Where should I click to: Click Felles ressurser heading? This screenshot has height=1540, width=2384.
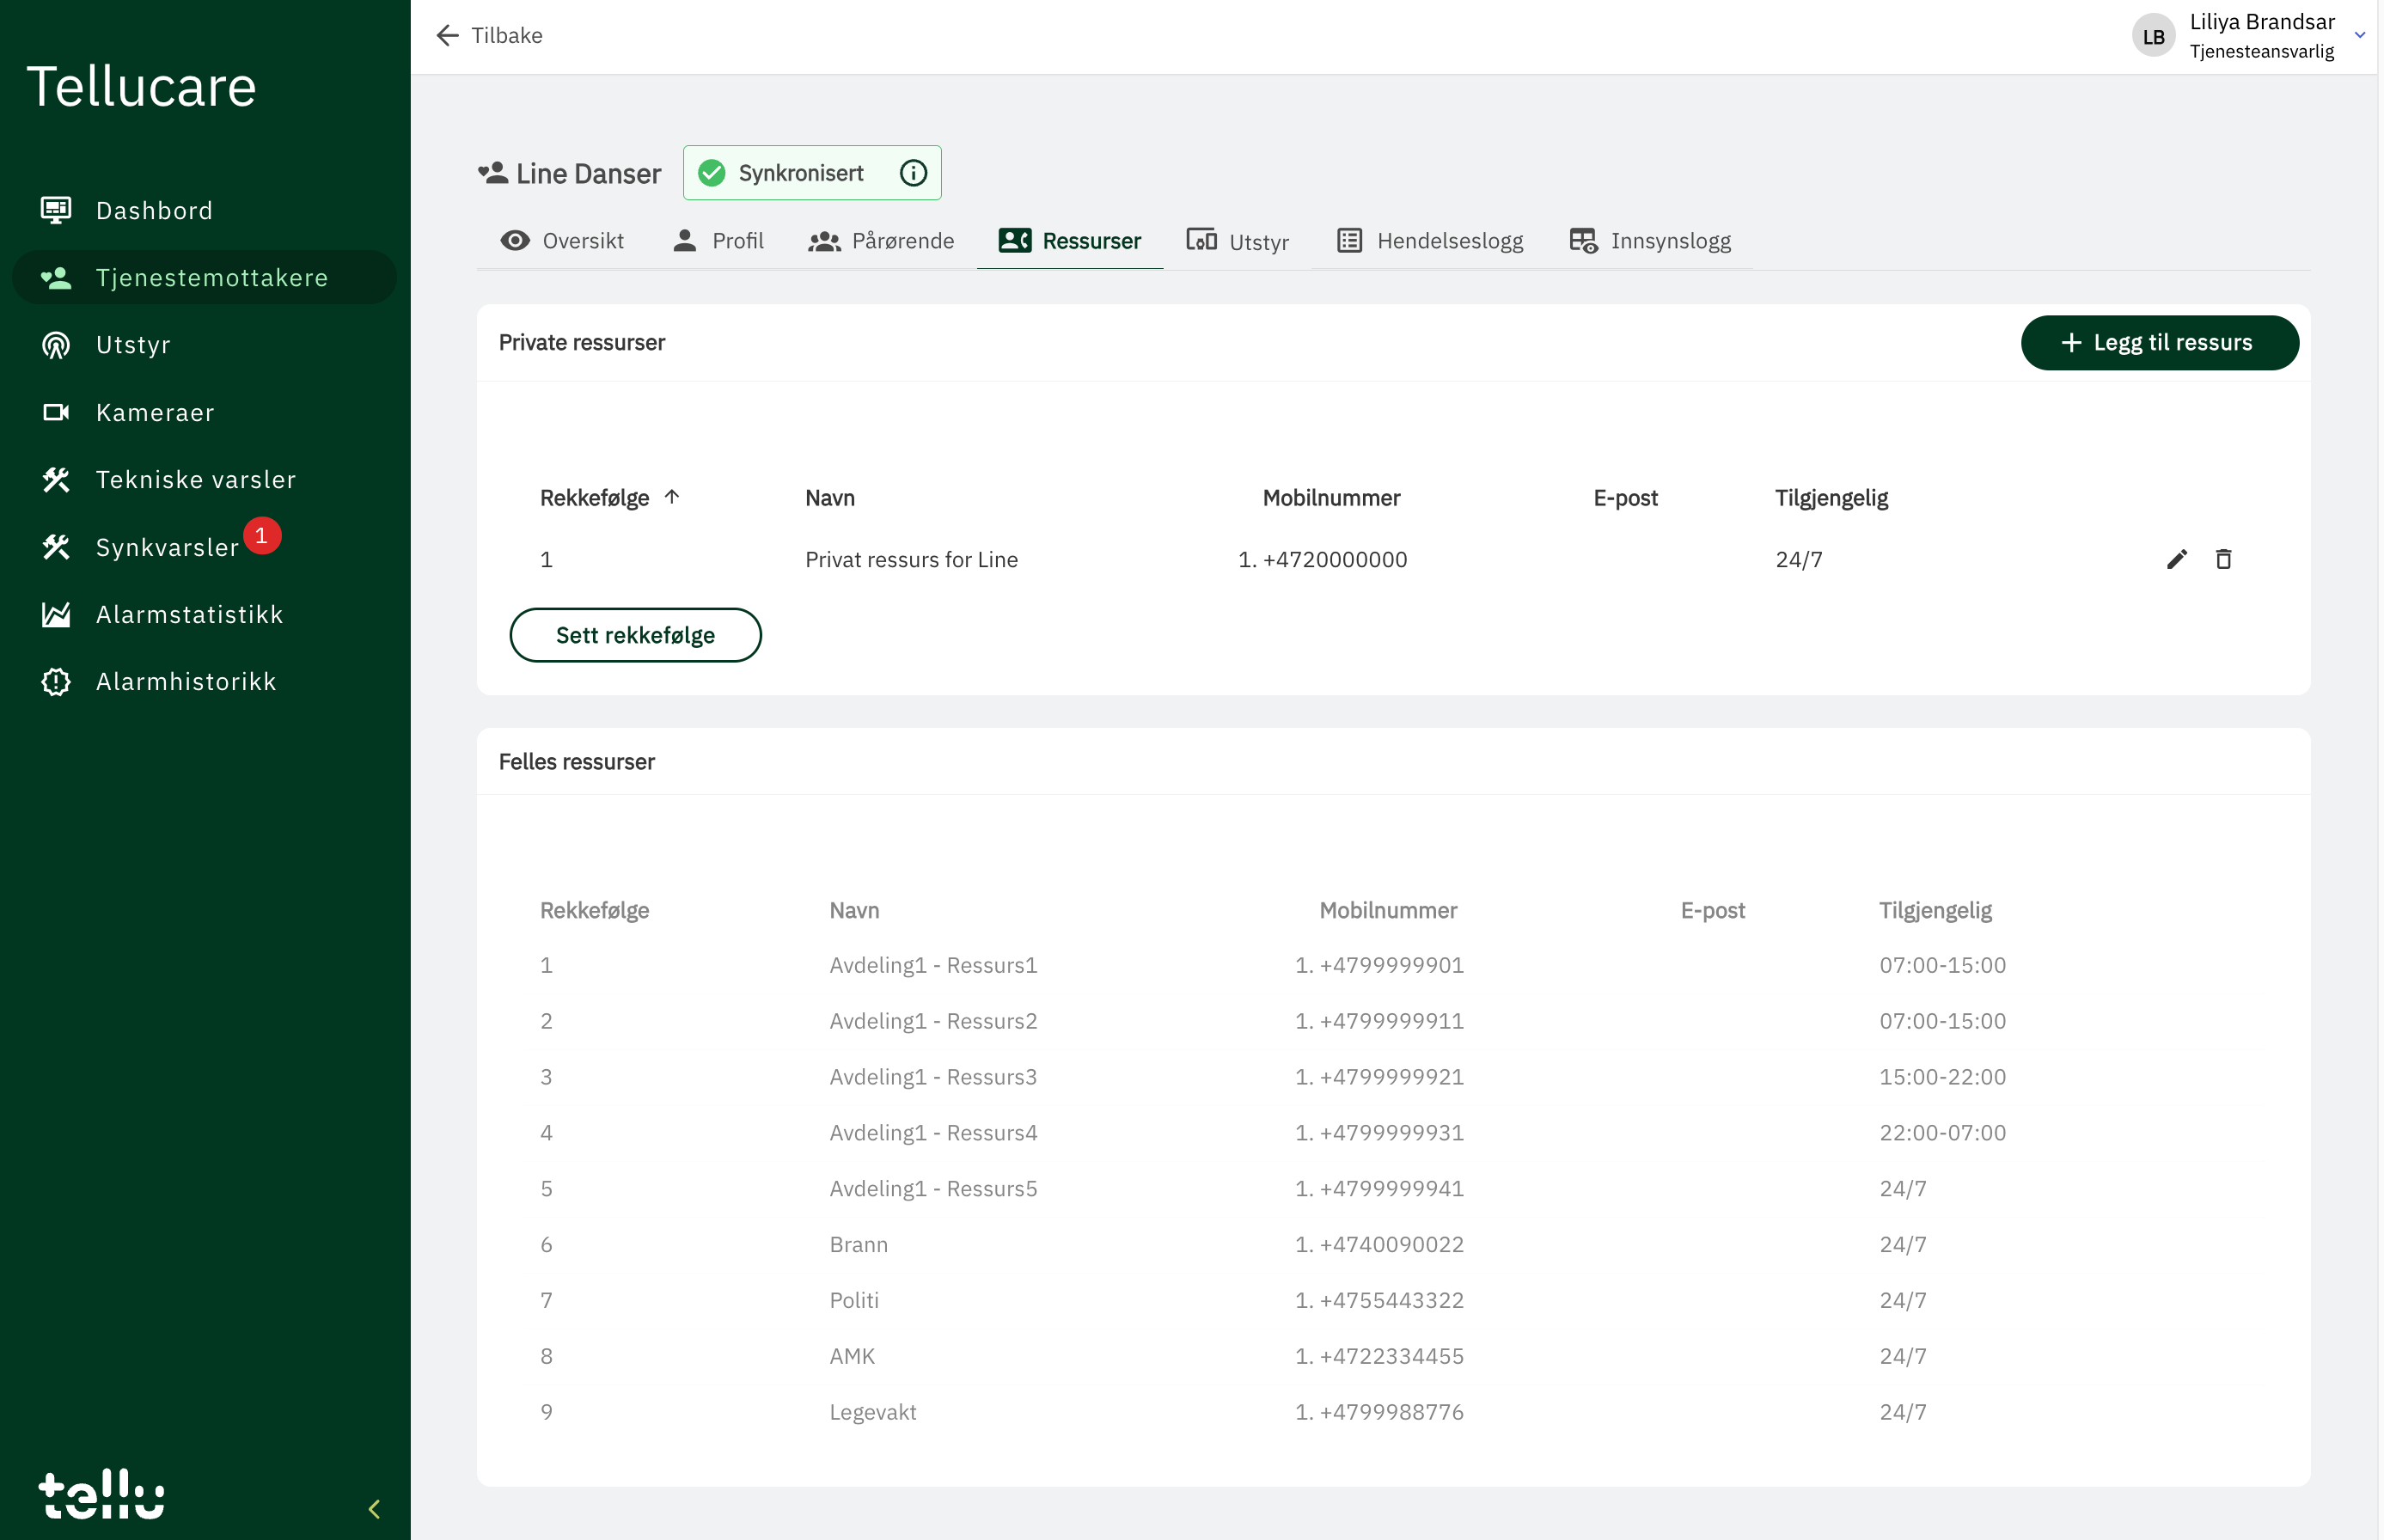click(577, 762)
